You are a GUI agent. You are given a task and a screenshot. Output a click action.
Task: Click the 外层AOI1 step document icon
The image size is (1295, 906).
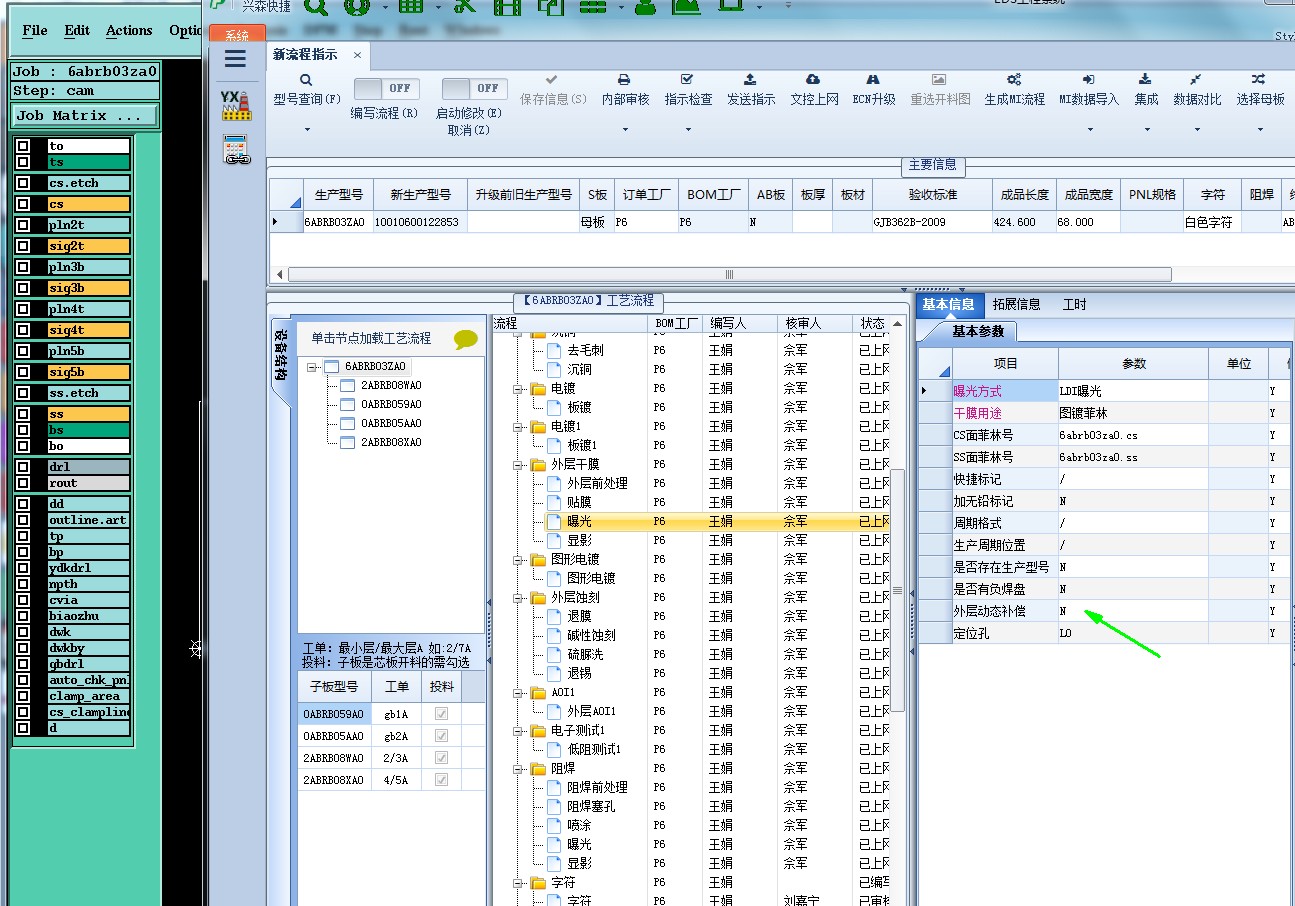(554, 711)
